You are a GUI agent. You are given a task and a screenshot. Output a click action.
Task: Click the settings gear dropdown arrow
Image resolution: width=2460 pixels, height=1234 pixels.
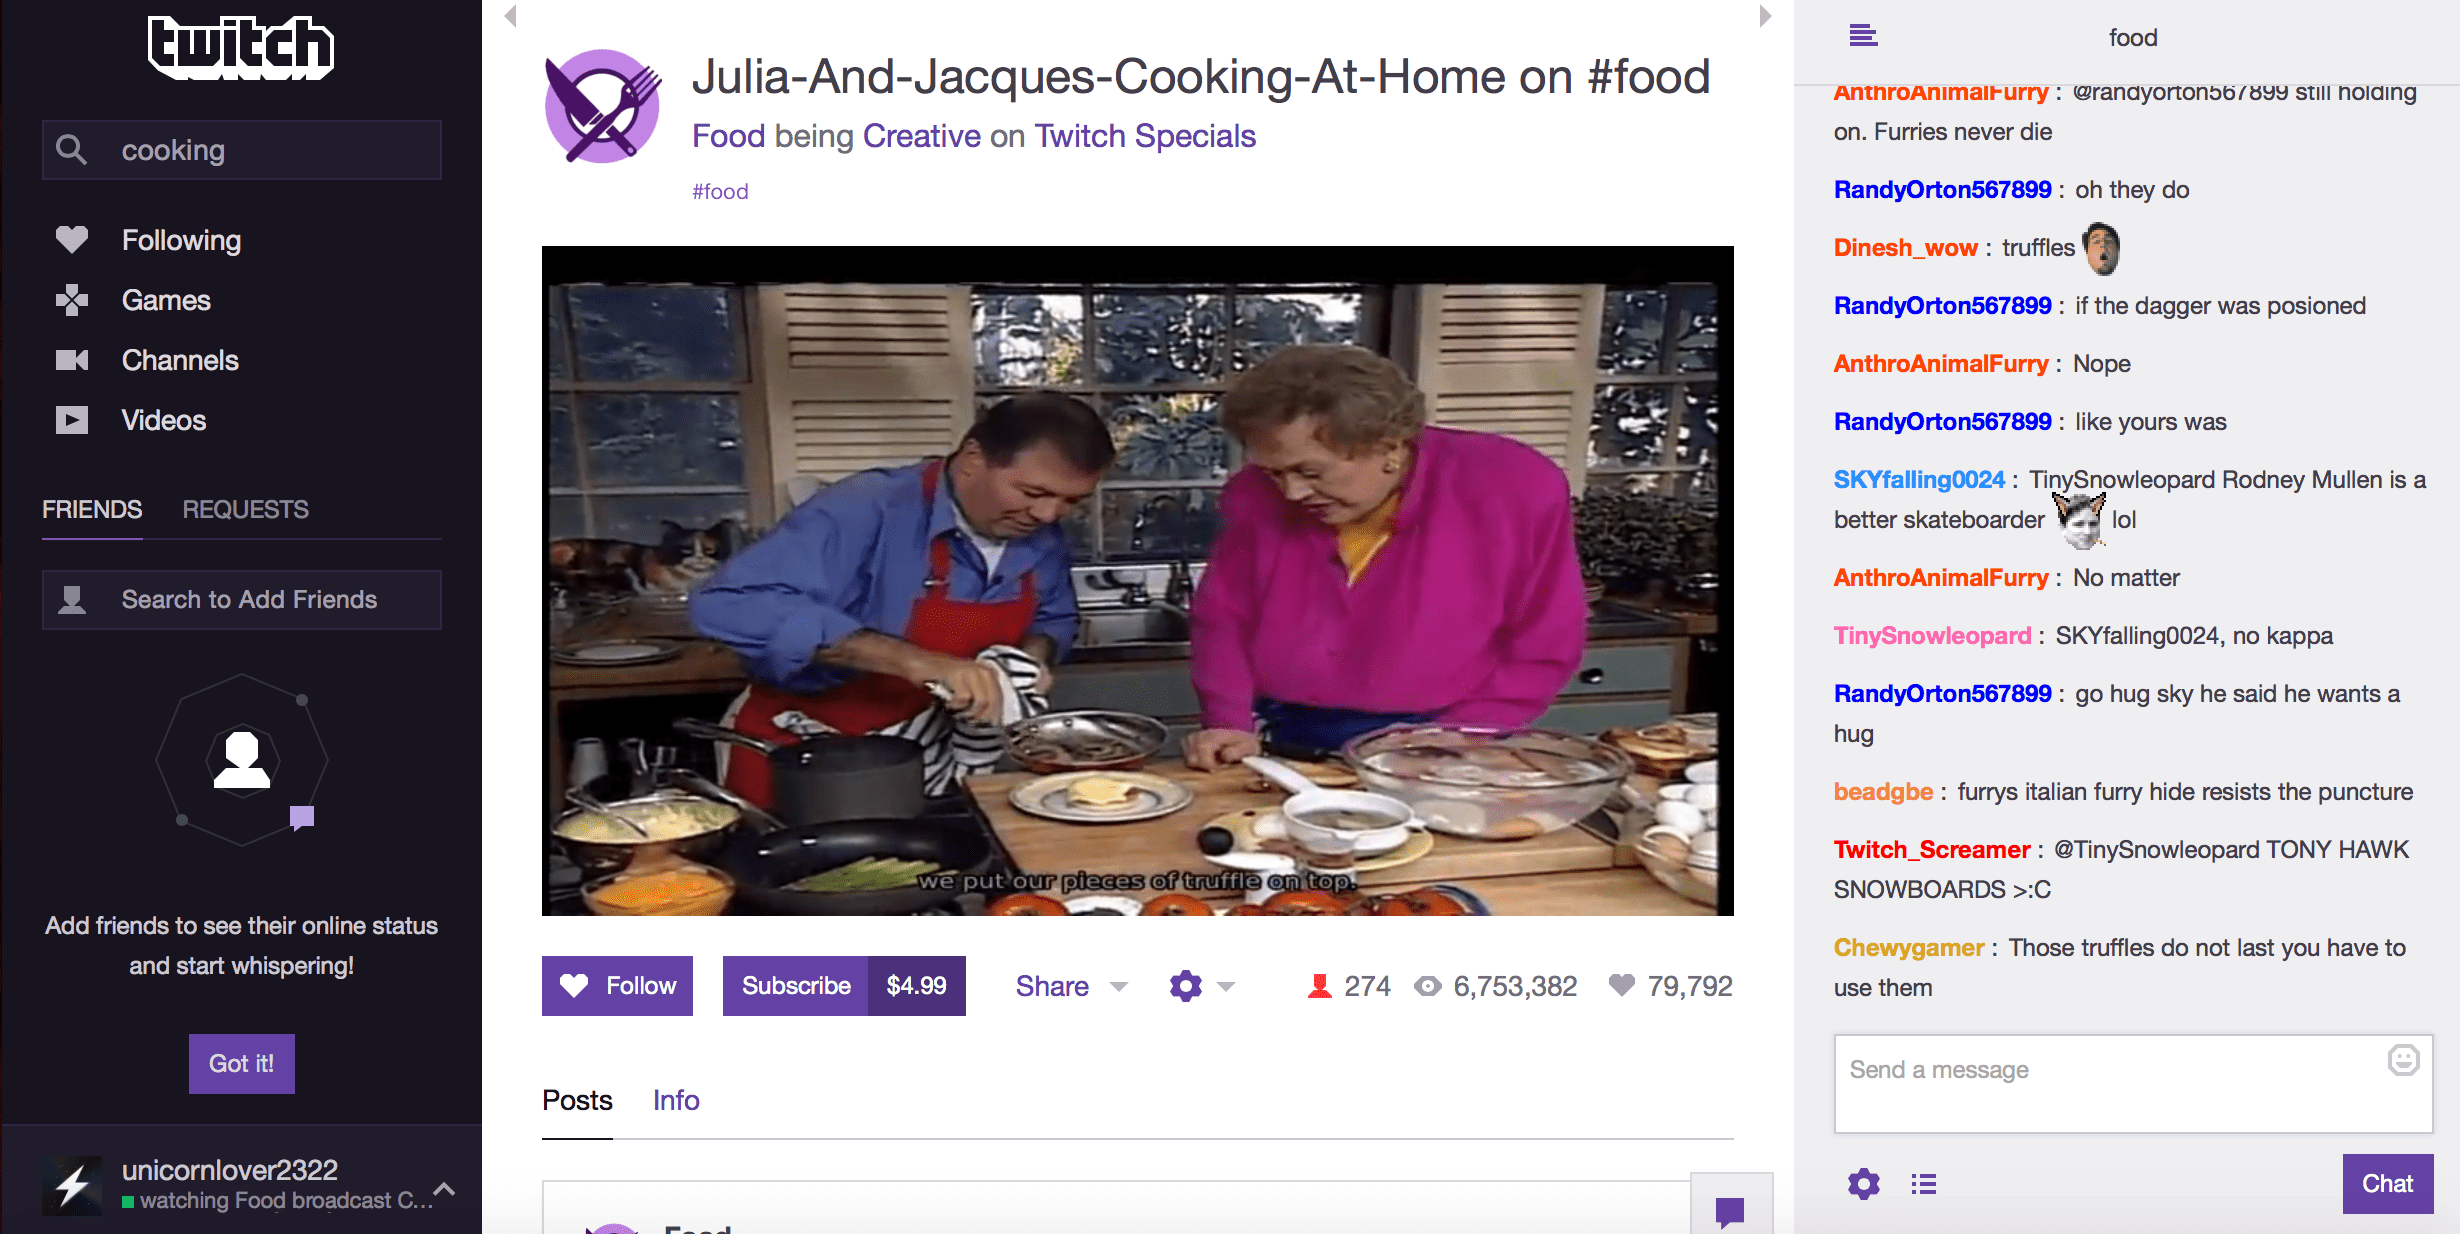point(1226,985)
